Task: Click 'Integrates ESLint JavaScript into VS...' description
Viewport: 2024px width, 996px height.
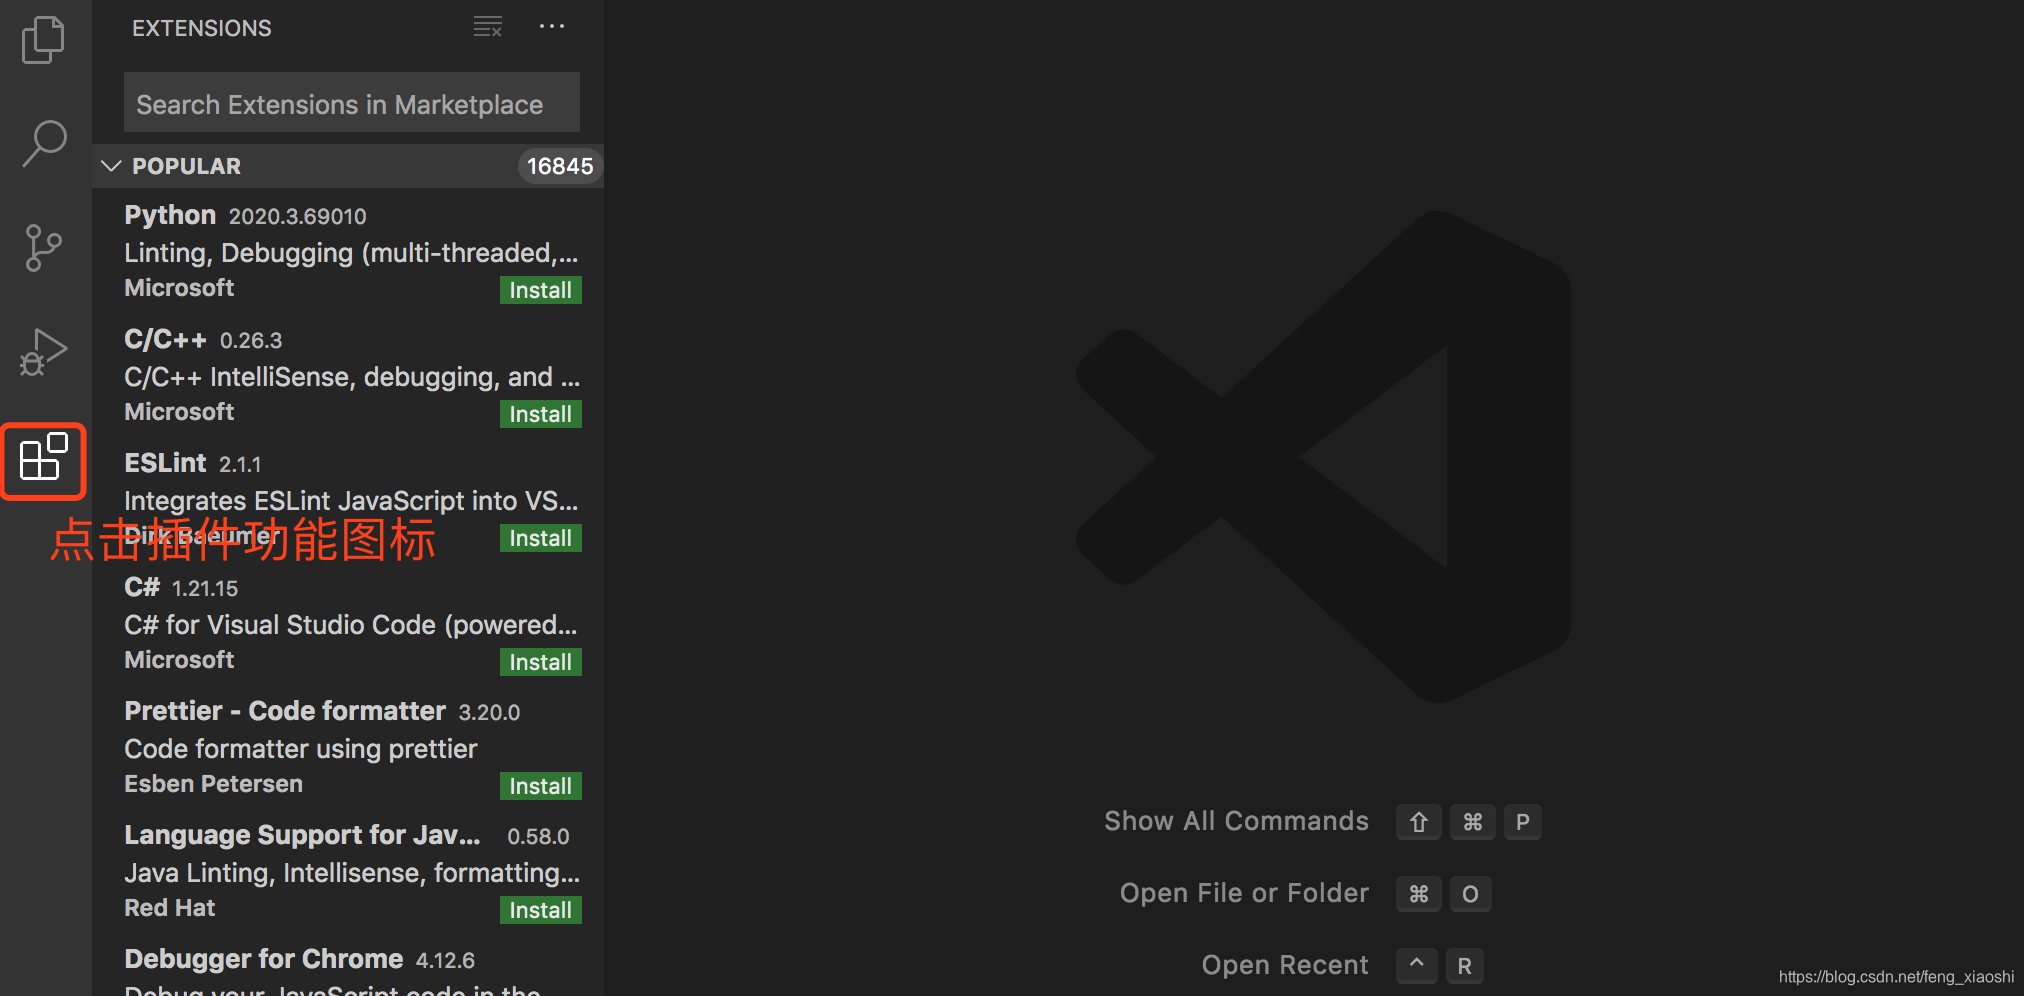Action: click(x=351, y=501)
